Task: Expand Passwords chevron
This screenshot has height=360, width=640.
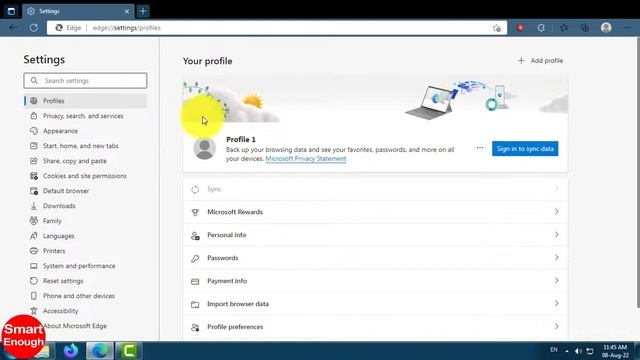Action: click(556, 258)
